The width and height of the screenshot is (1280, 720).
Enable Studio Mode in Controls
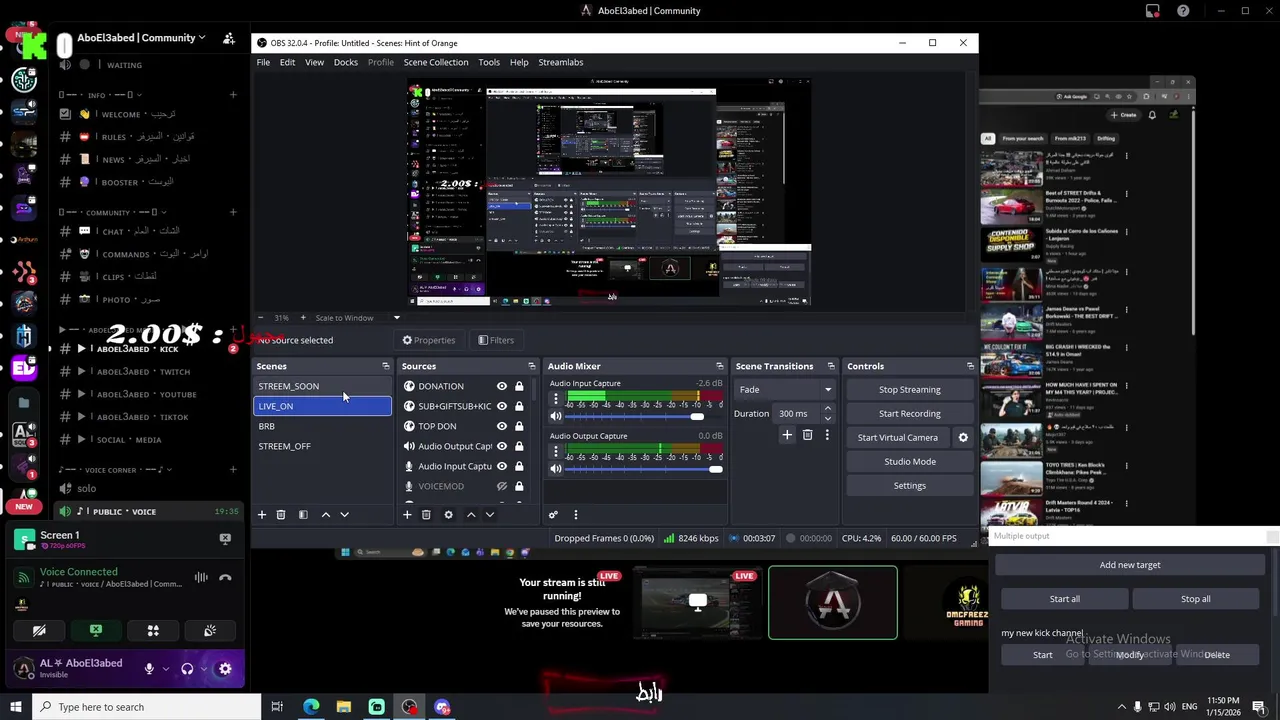pos(910,461)
